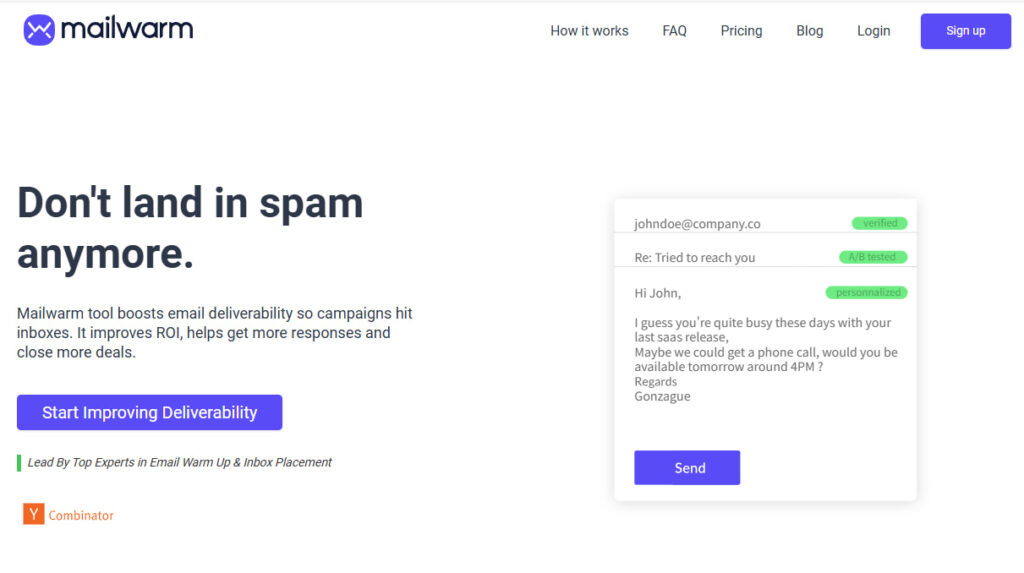Click the green "A/B tested" badge
1024x573 pixels.
[x=872, y=257]
